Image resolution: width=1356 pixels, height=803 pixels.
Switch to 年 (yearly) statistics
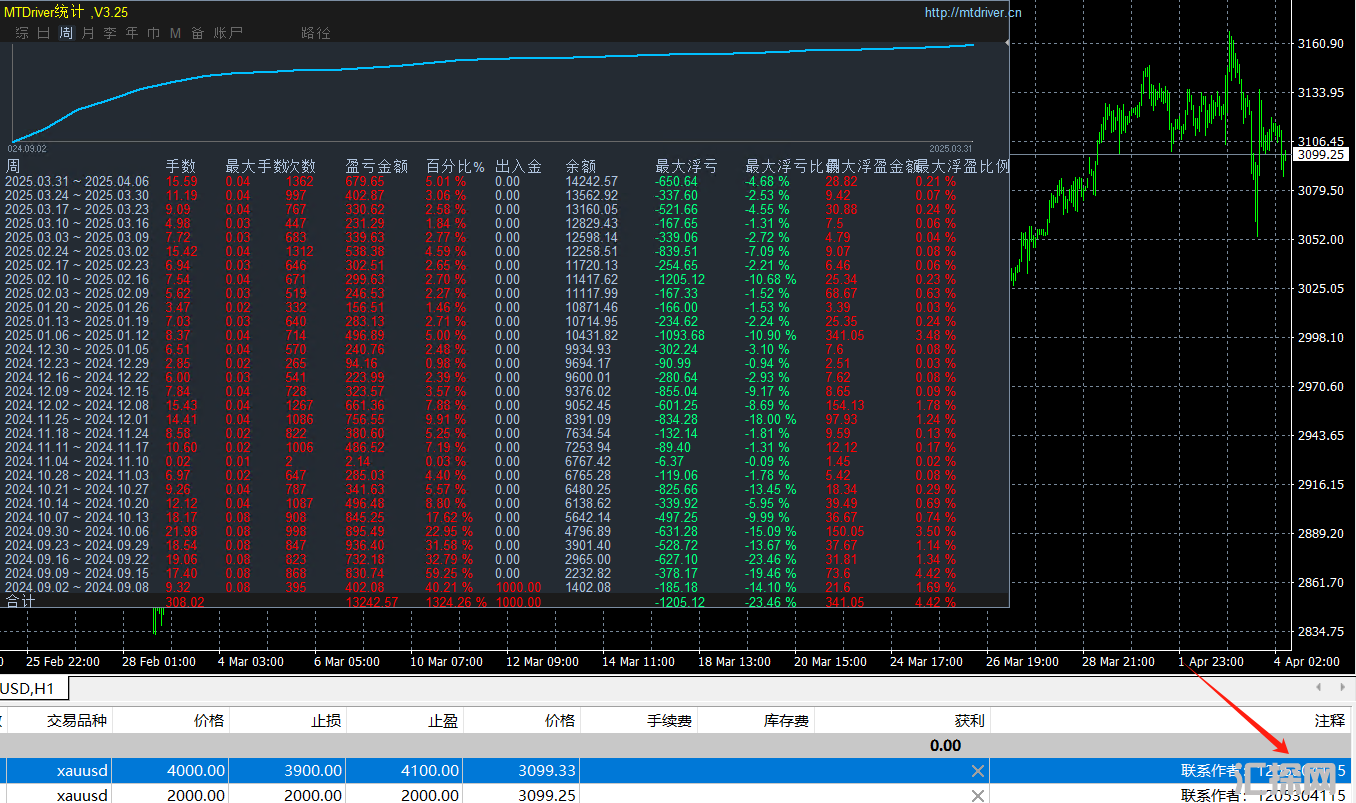pos(132,33)
